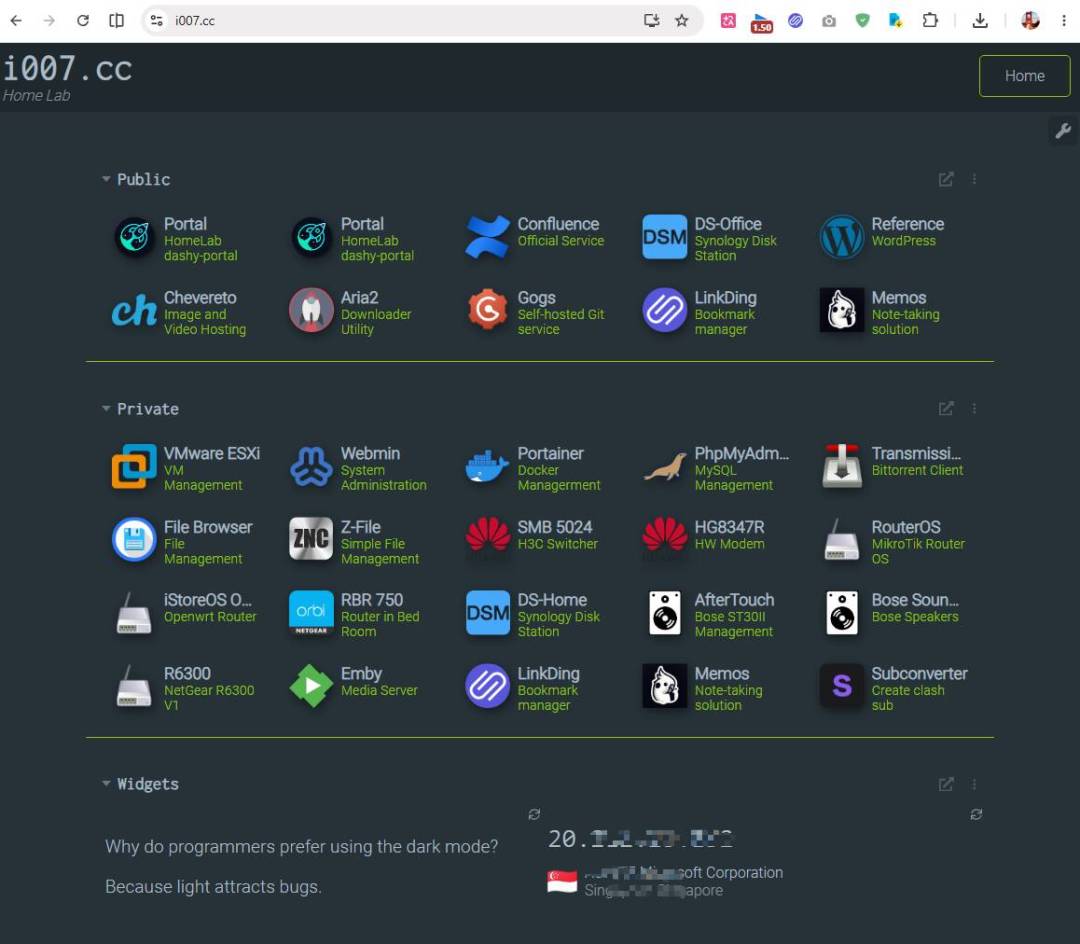This screenshot has width=1080, height=944.
Task: Click the Webmin icon
Action: (311, 466)
